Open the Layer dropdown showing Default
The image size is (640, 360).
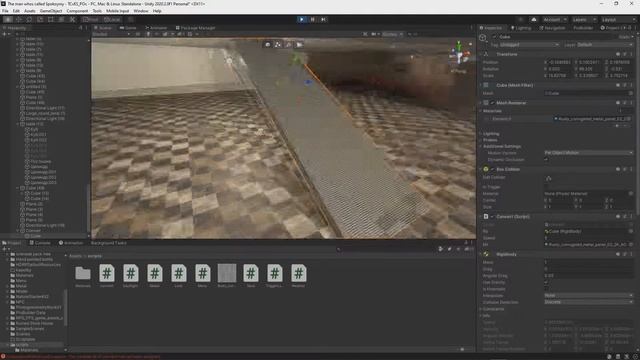[x=605, y=44]
